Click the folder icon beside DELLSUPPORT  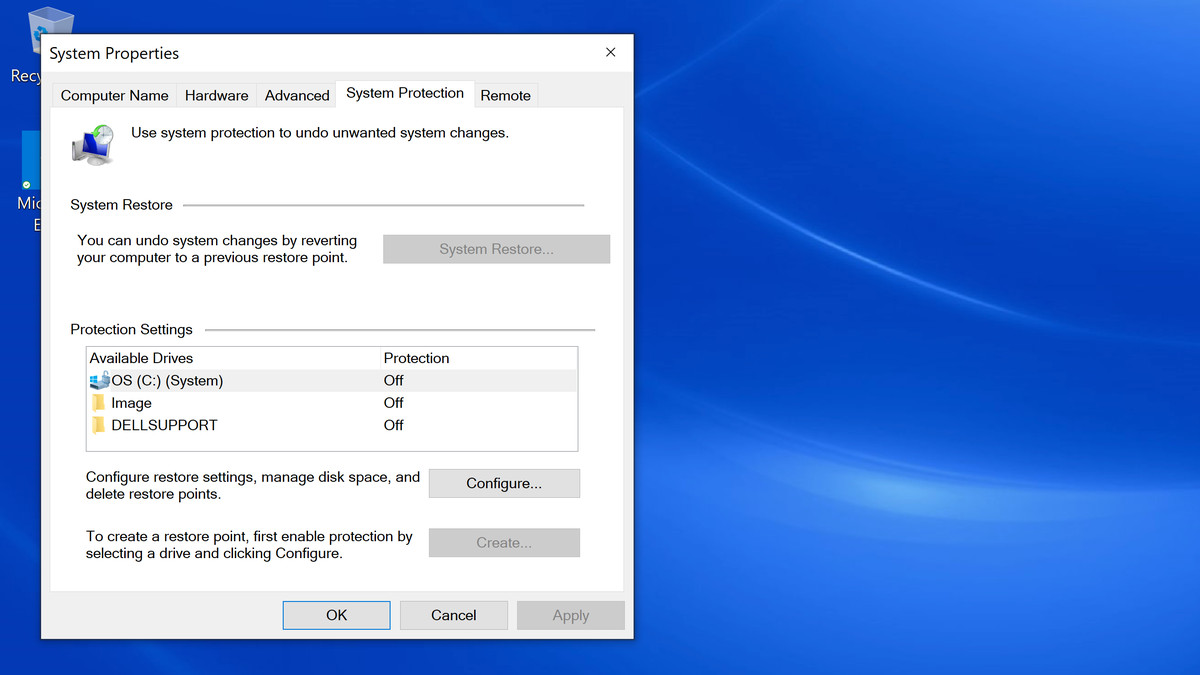98,425
